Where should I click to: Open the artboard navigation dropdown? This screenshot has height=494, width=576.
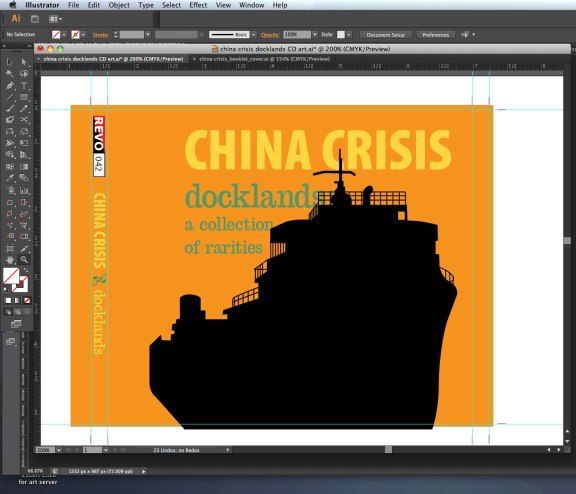click(x=106, y=450)
